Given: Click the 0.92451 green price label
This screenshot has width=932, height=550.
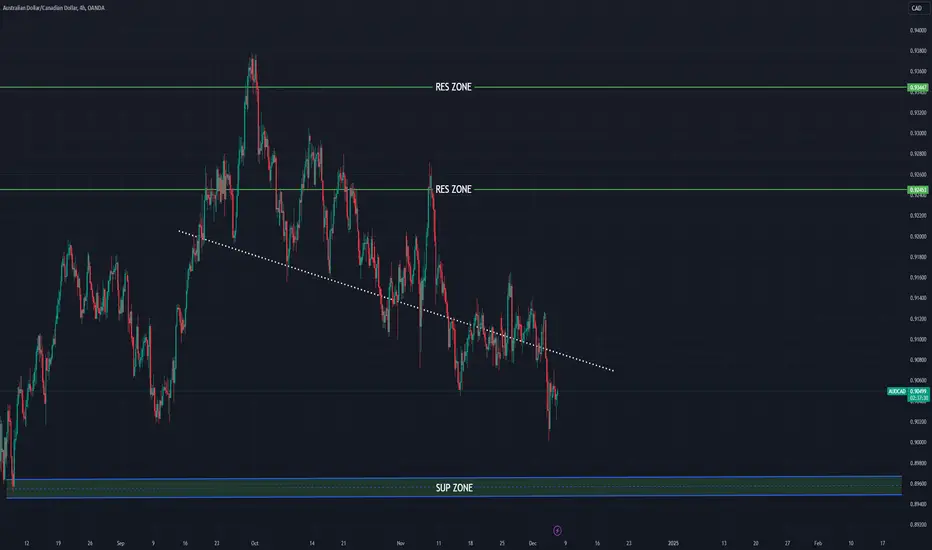Looking at the screenshot, I should click(x=918, y=190).
